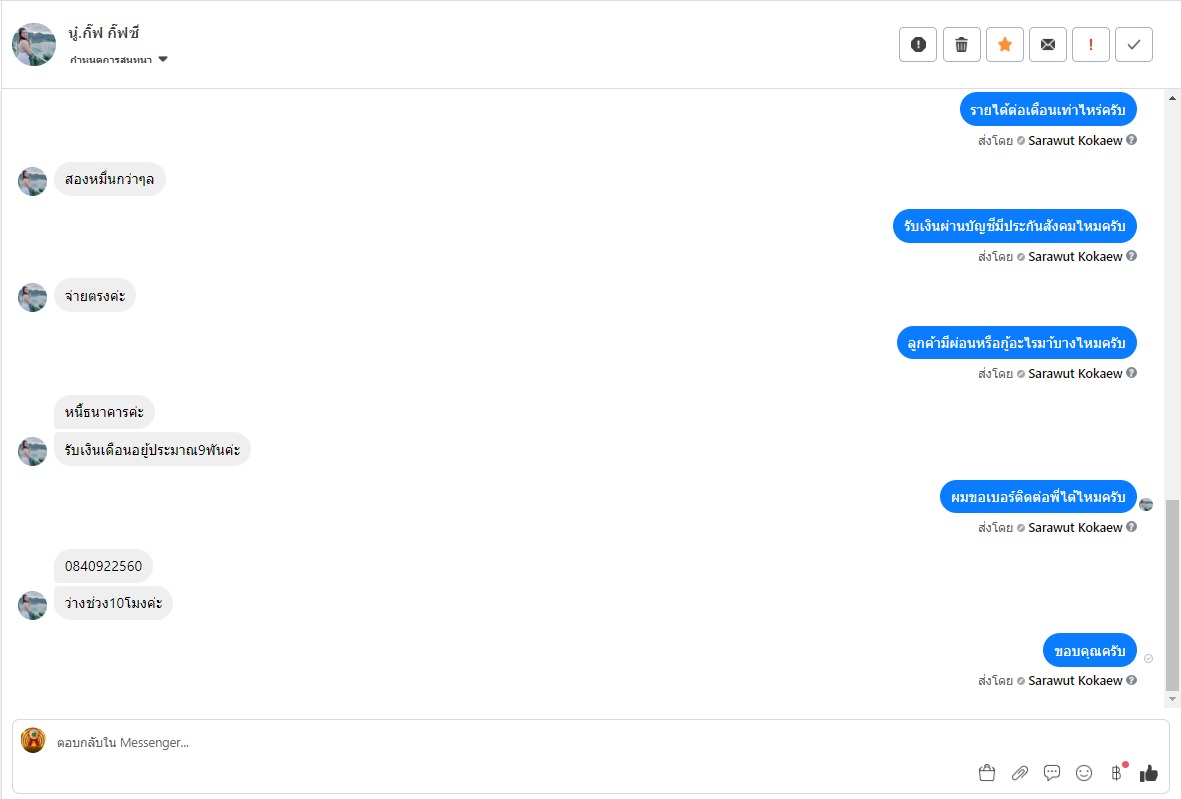Attach a file with paperclip icon
This screenshot has height=799, width=1181.
click(1020, 772)
